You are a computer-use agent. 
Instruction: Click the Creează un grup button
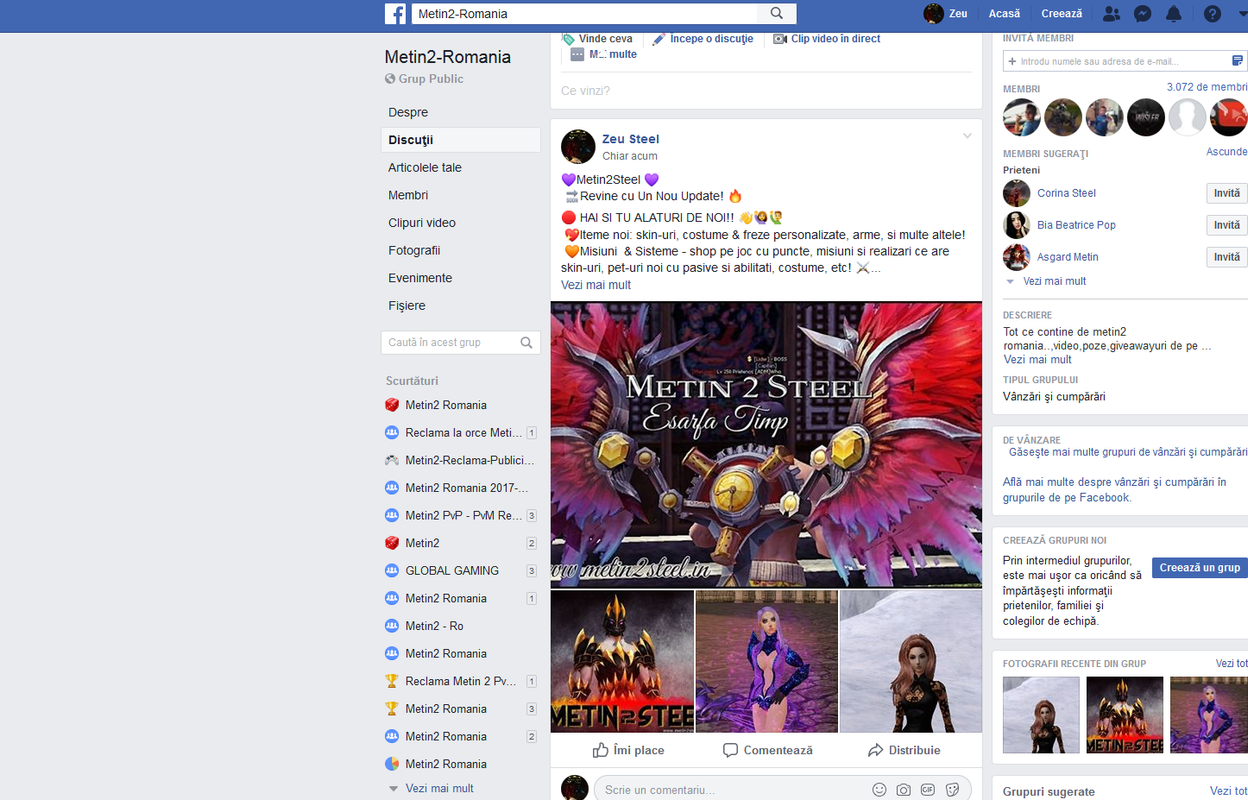point(1200,567)
